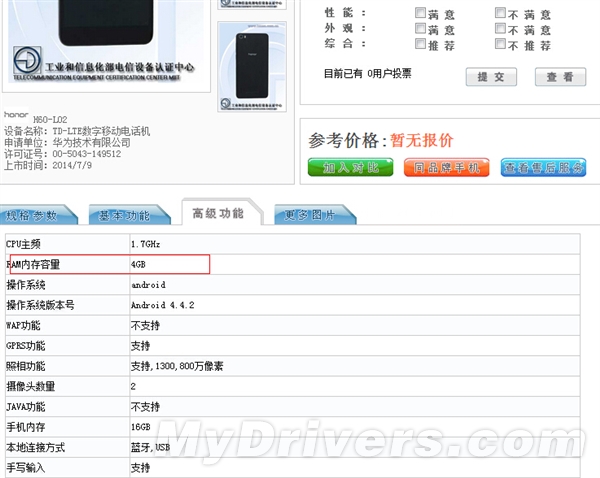This screenshot has width=600, height=478.
Task: Click the RAM内存容量 label
Action: [x=33, y=264]
